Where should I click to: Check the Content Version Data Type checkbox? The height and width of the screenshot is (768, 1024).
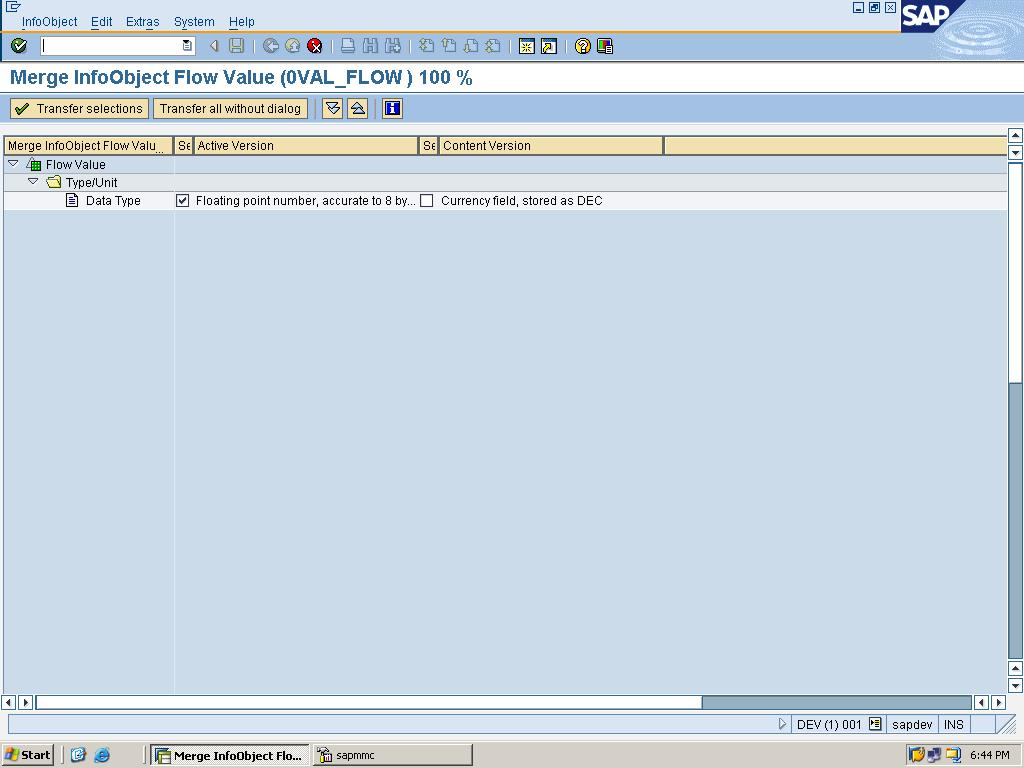point(426,200)
